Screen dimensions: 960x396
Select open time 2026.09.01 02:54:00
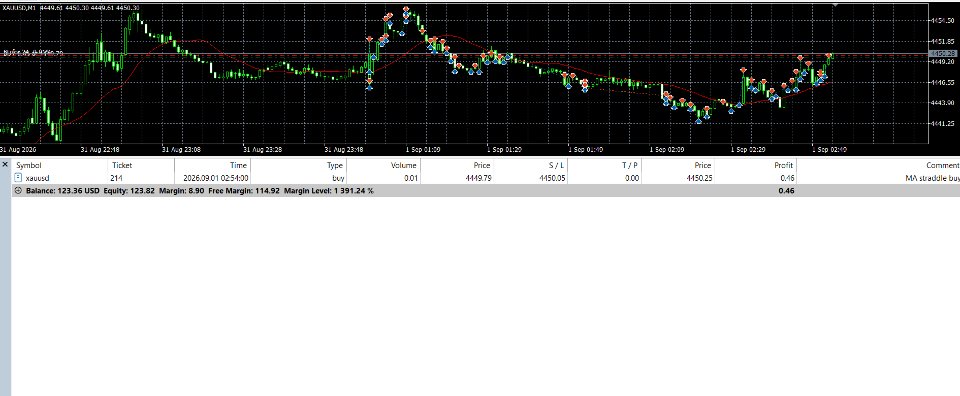point(216,178)
